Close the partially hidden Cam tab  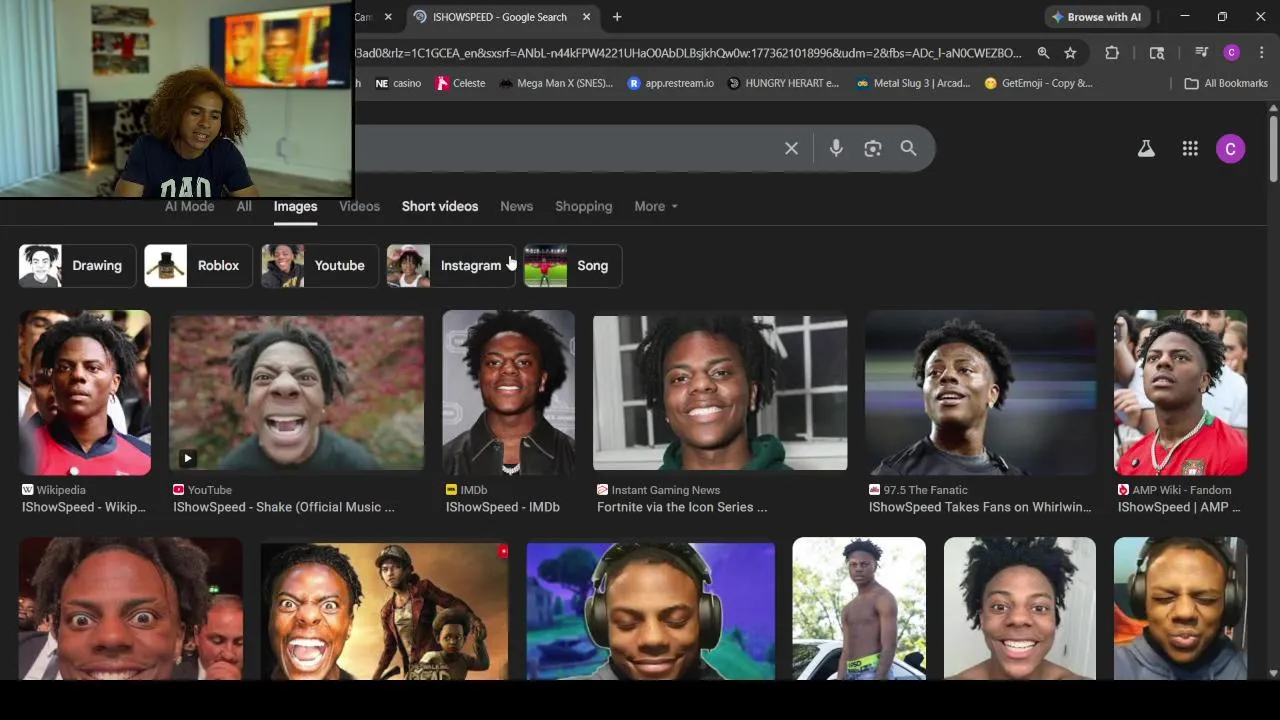(x=388, y=17)
